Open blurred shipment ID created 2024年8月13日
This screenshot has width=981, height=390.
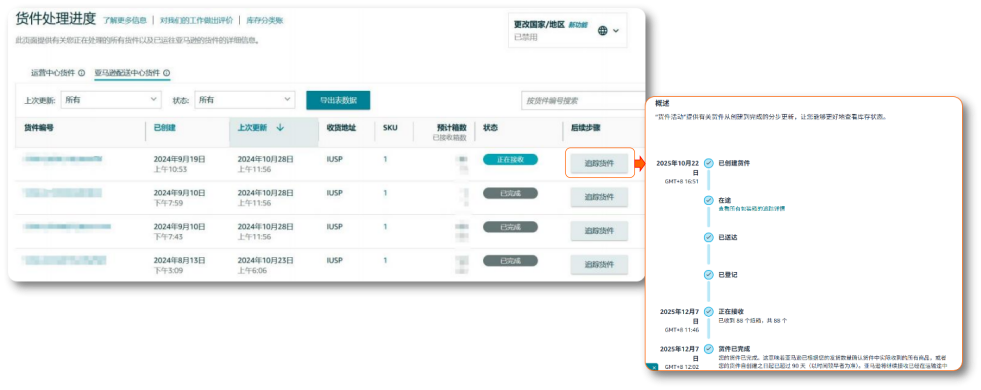pyautogui.click(x=65, y=260)
